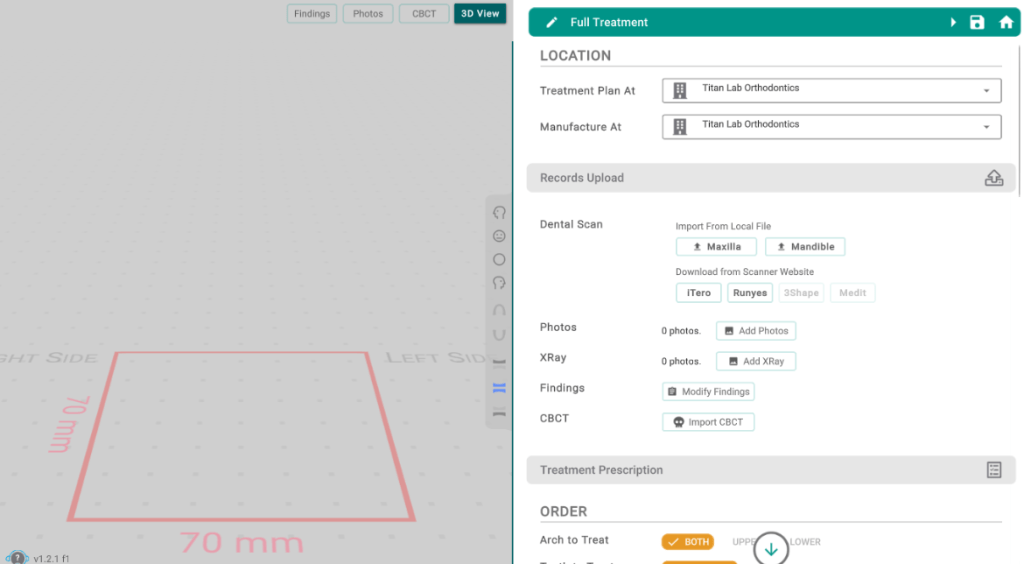The width and height of the screenshot is (1024, 564).
Task: Select the circle view icon in 3D toolbar
Action: click(x=499, y=259)
